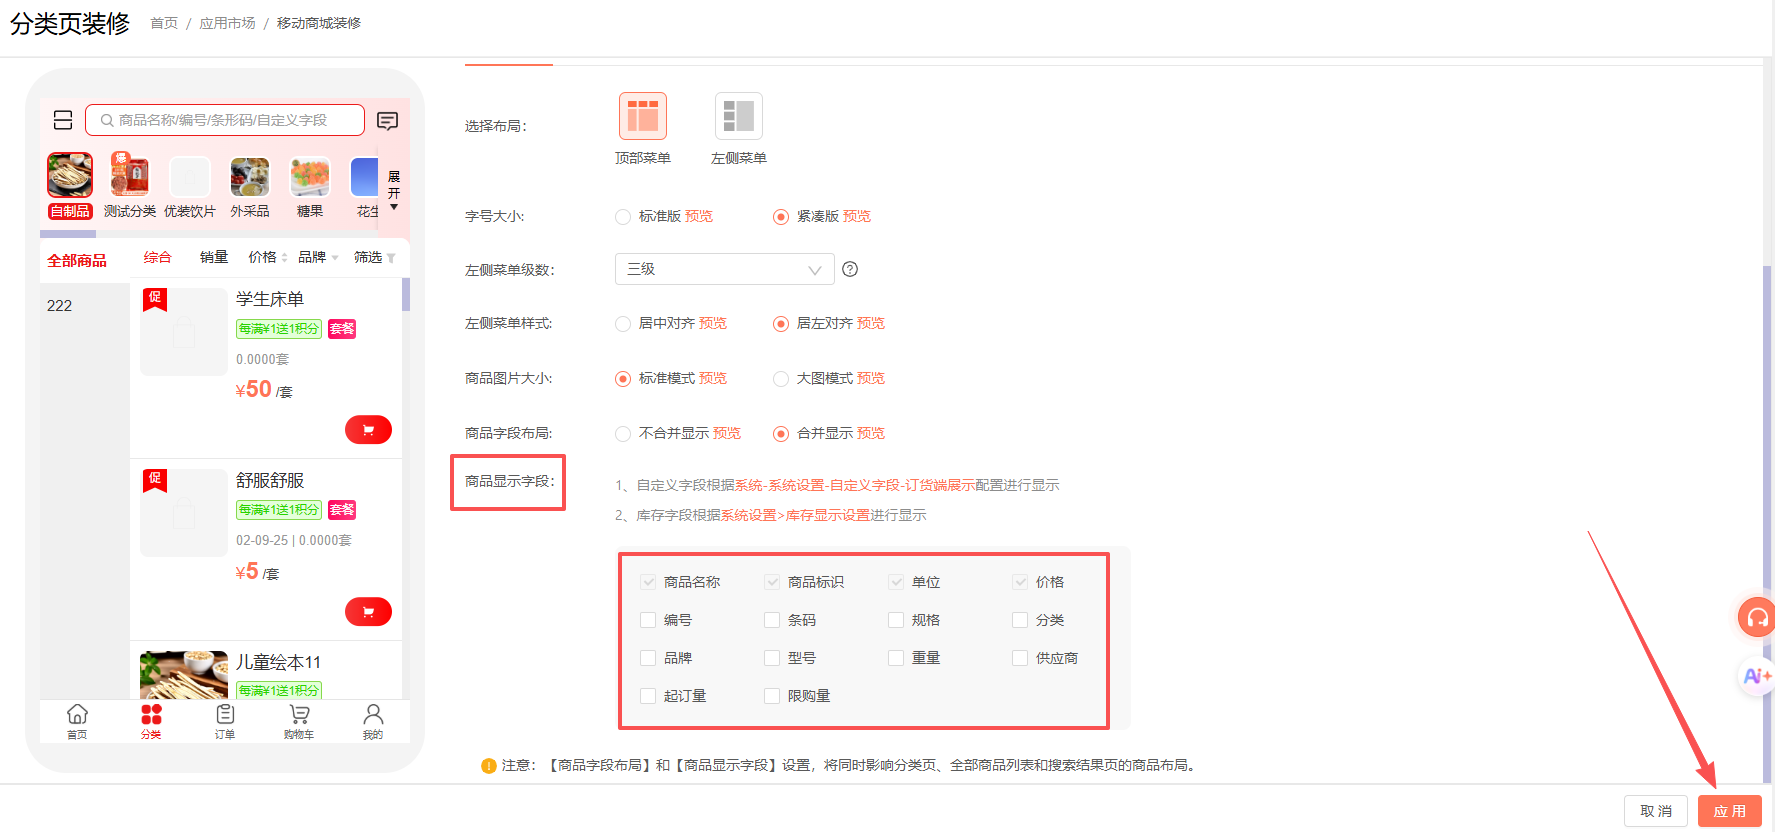The image size is (1775, 832).
Task: Open the 筛选 filter in preview
Action: (x=375, y=258)
